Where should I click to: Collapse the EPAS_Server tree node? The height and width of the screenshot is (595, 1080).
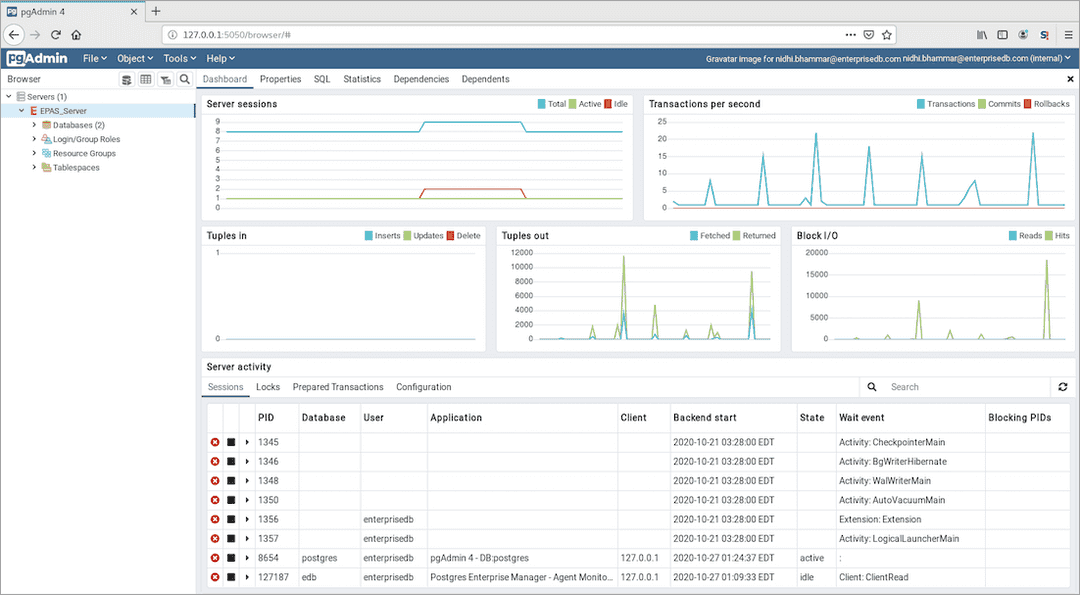(x=21, y=111)
